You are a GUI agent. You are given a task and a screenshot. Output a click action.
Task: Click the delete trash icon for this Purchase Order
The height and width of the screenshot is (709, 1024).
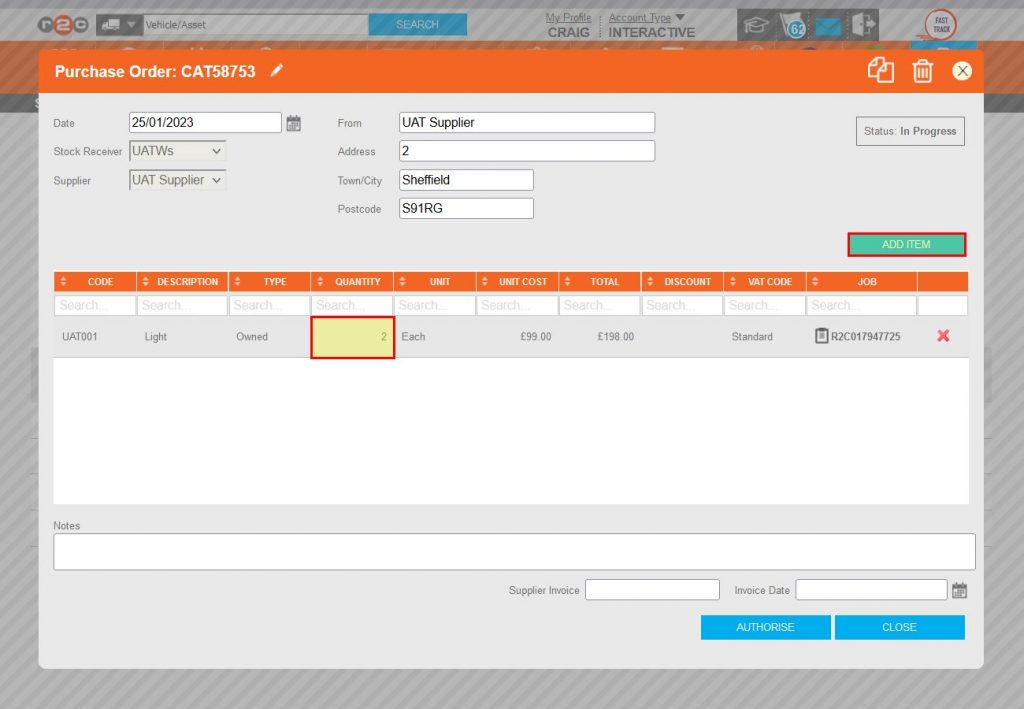pos(922,70)
